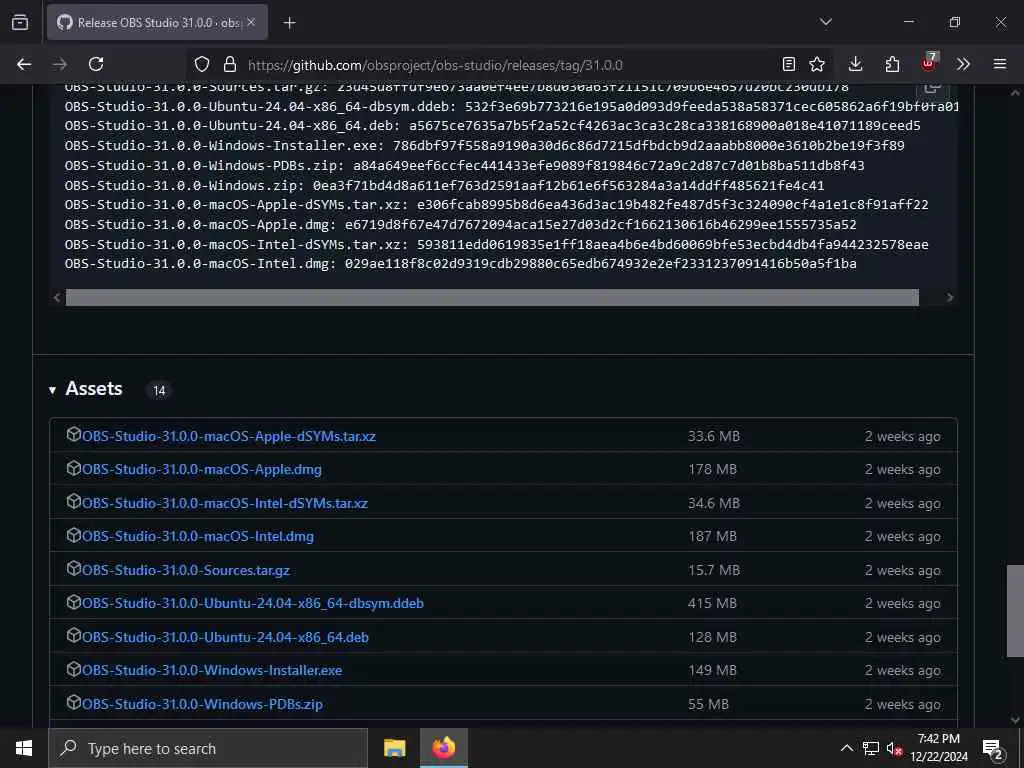Reload the current page
The height and width of the screenshot is (768, 1024).
point(96,64)
